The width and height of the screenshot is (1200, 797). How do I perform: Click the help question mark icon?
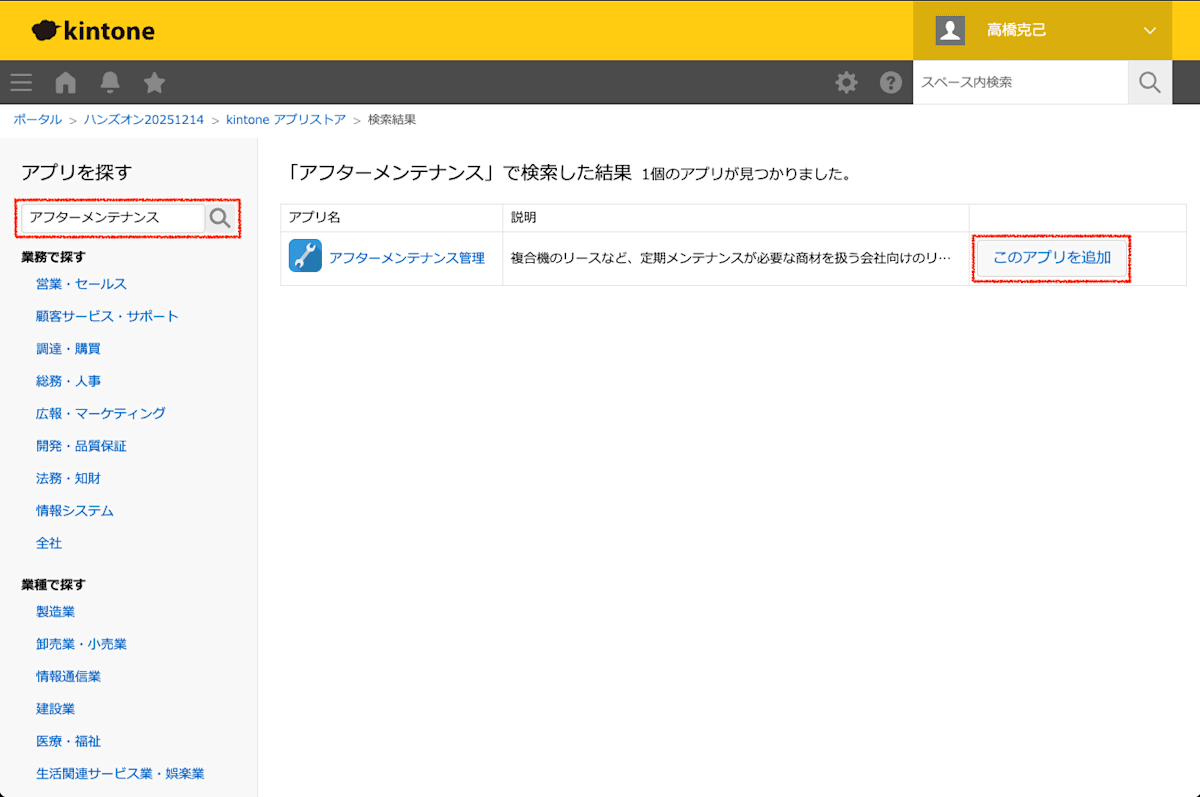coord(891,82)
